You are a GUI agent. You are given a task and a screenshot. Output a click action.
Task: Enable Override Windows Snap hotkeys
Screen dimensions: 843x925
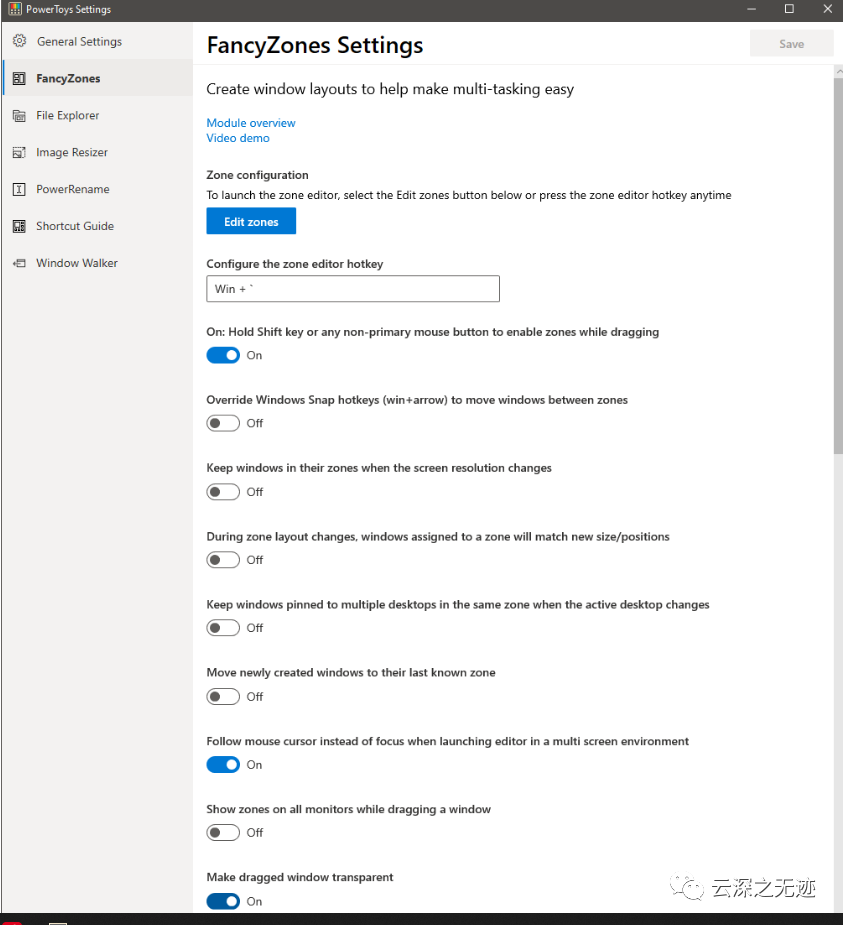222,423
